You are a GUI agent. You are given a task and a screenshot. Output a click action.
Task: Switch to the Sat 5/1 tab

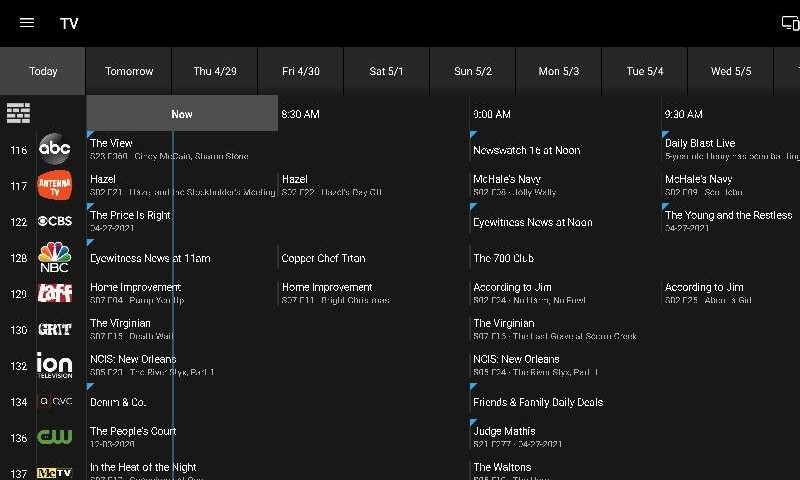[x=386, y=71]
